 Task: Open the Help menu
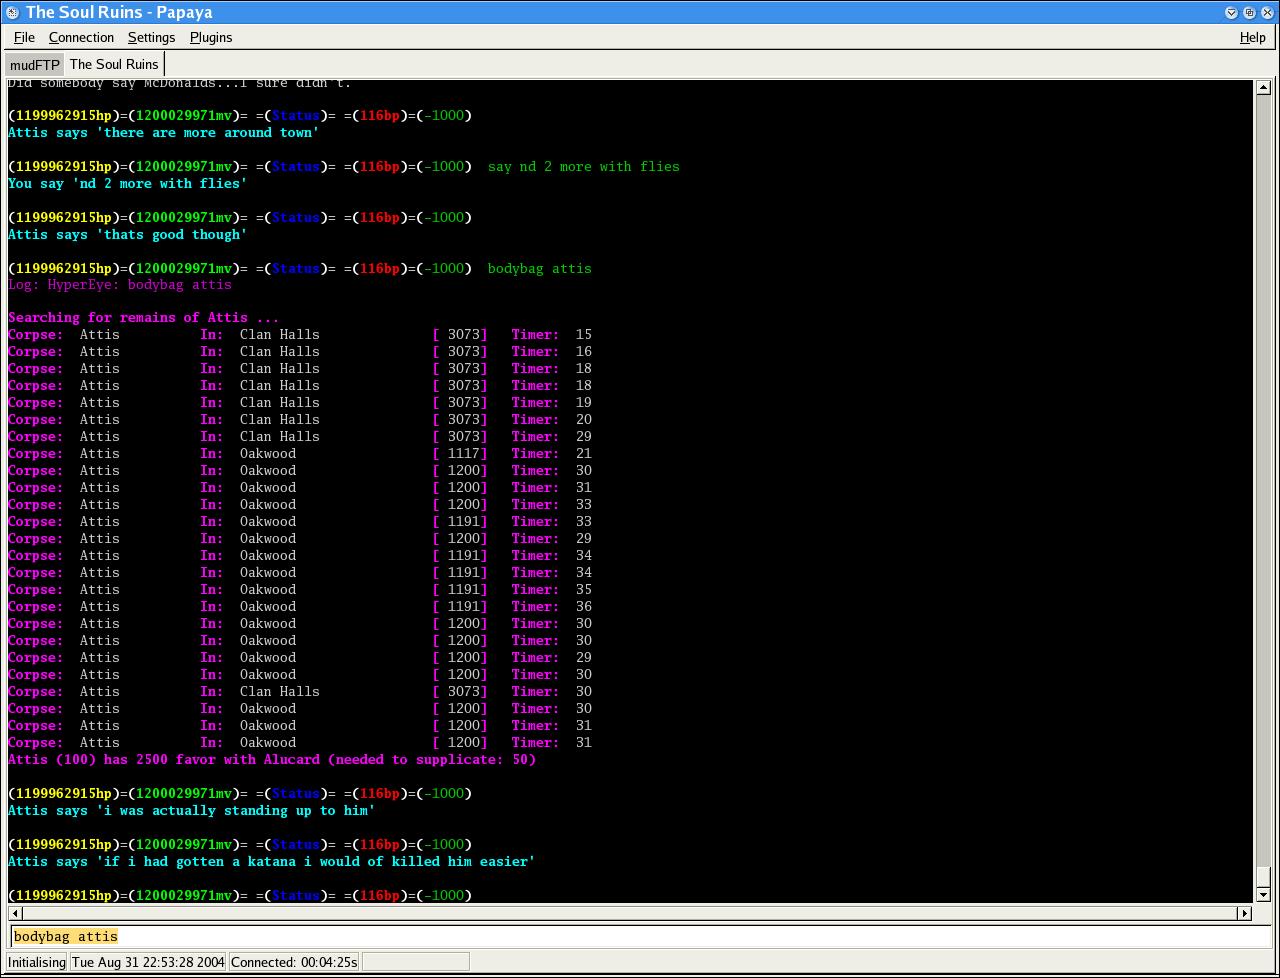(1252, 37)
